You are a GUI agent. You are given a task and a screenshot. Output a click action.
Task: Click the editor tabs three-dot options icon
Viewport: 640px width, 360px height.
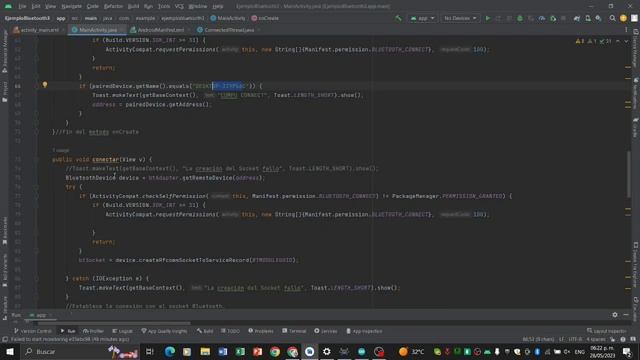pos(626,30)
